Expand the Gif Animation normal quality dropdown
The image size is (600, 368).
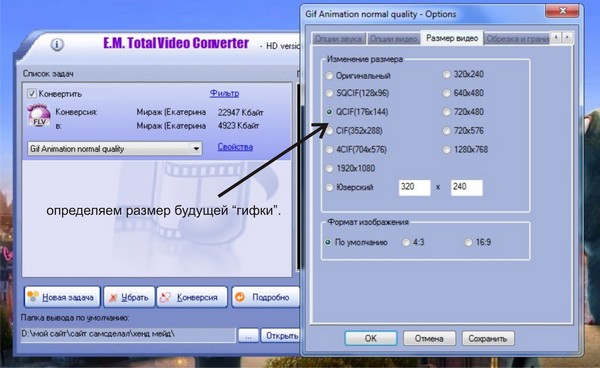point(196,148)
